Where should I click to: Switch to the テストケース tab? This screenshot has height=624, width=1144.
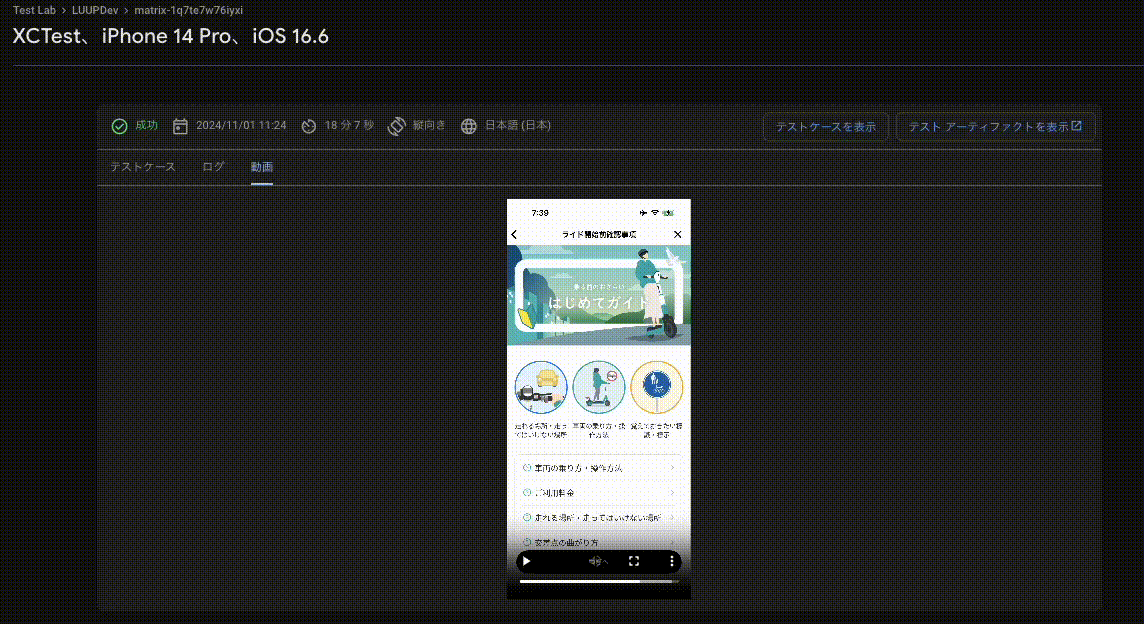click(x=143, y=167)
